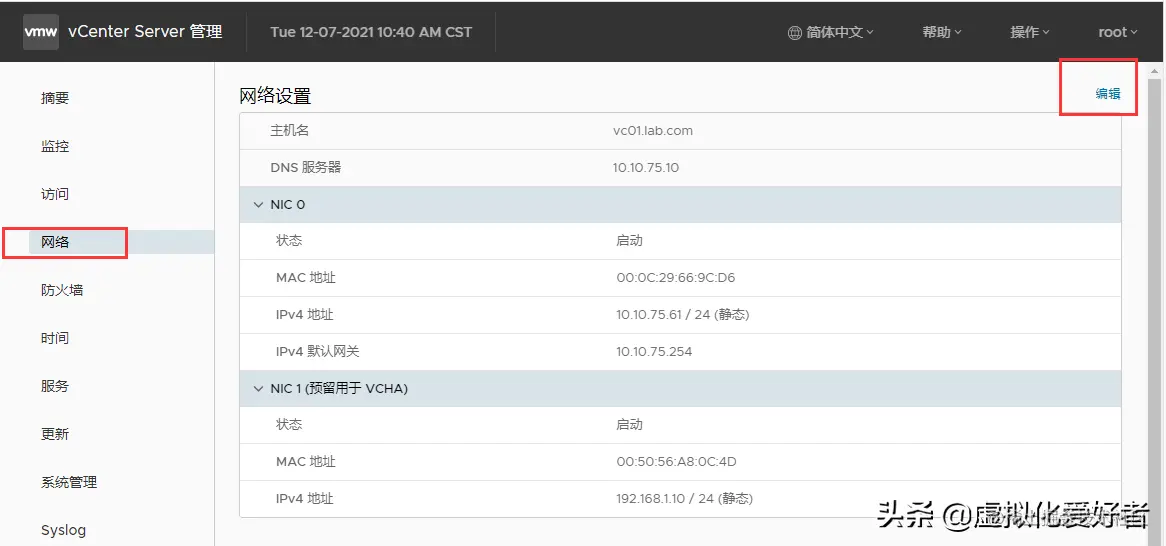1166x546 pixels.
Task: Click the IPv4 默认网关 label
Action: (x=318, y=351)
